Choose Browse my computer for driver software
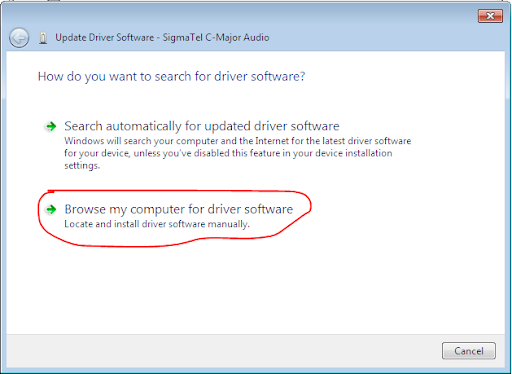This screenshot has height=374, width=512. coord(179,209)
